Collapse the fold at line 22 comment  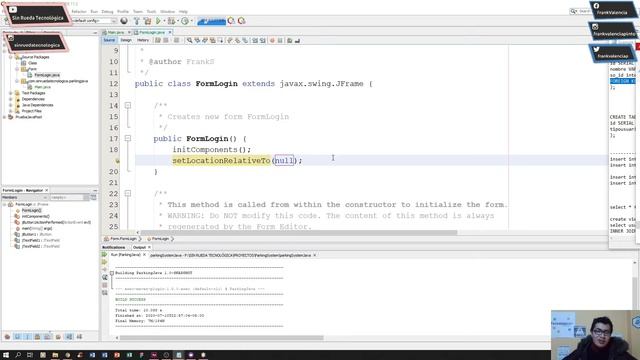coord(128,193)
